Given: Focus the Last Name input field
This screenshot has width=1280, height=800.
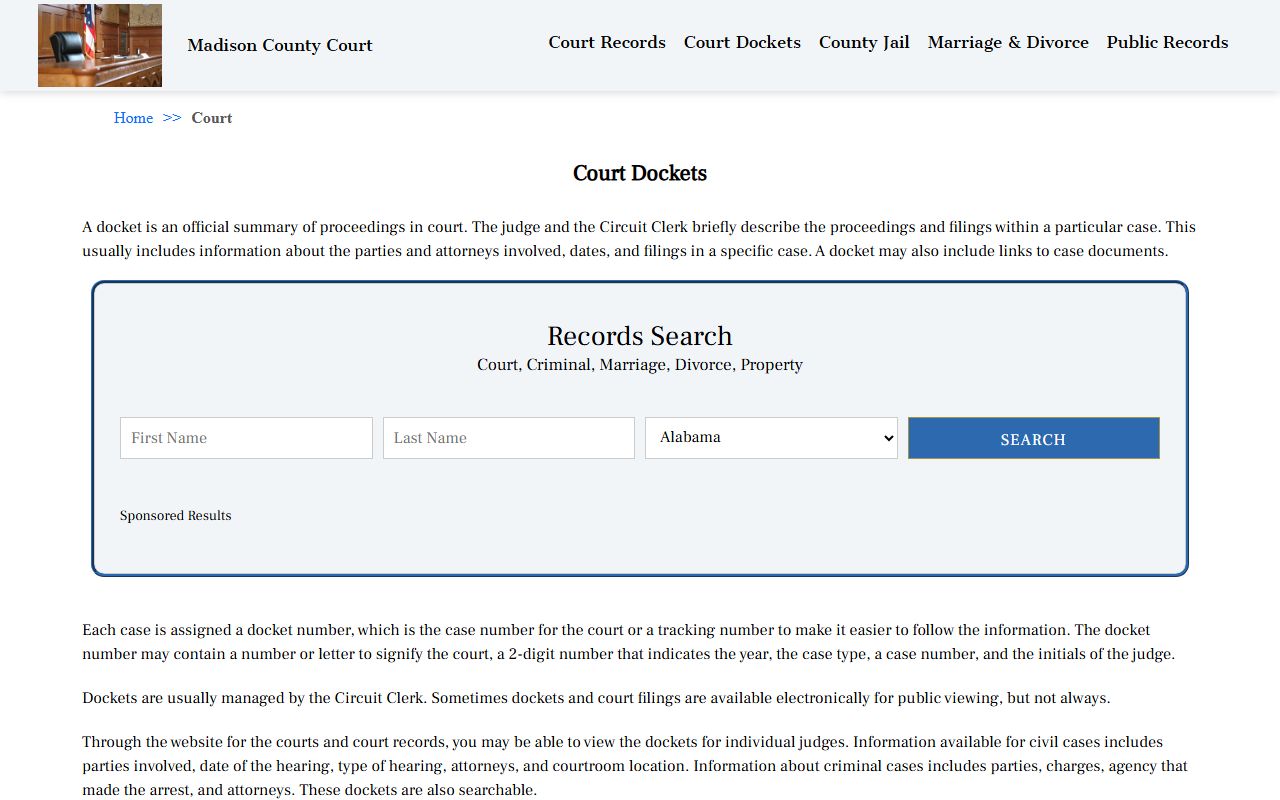Looking at the screenshot, I should (x=509, y=438).
